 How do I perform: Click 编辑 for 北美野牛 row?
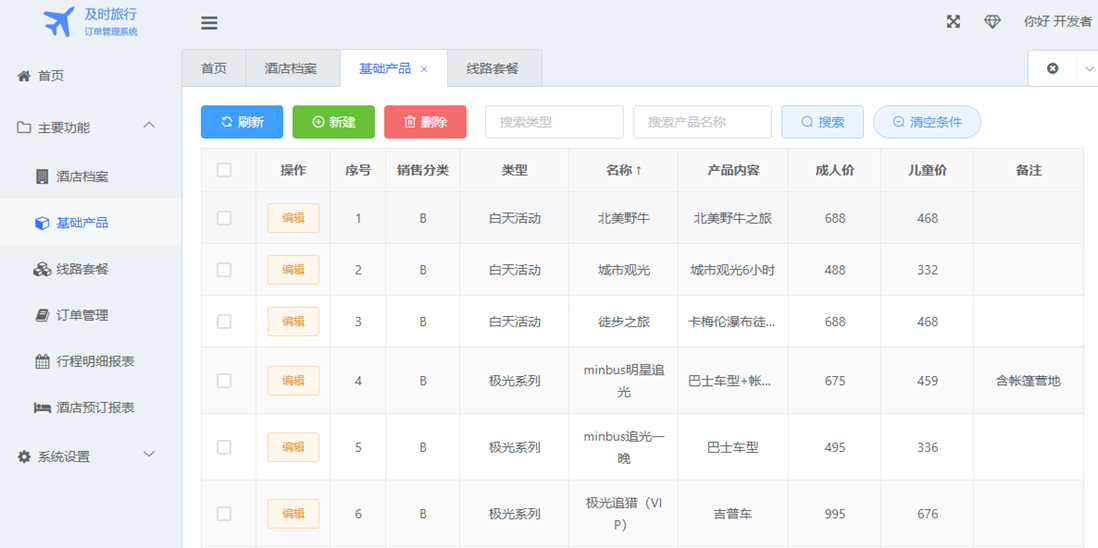[x=293, y=218]
